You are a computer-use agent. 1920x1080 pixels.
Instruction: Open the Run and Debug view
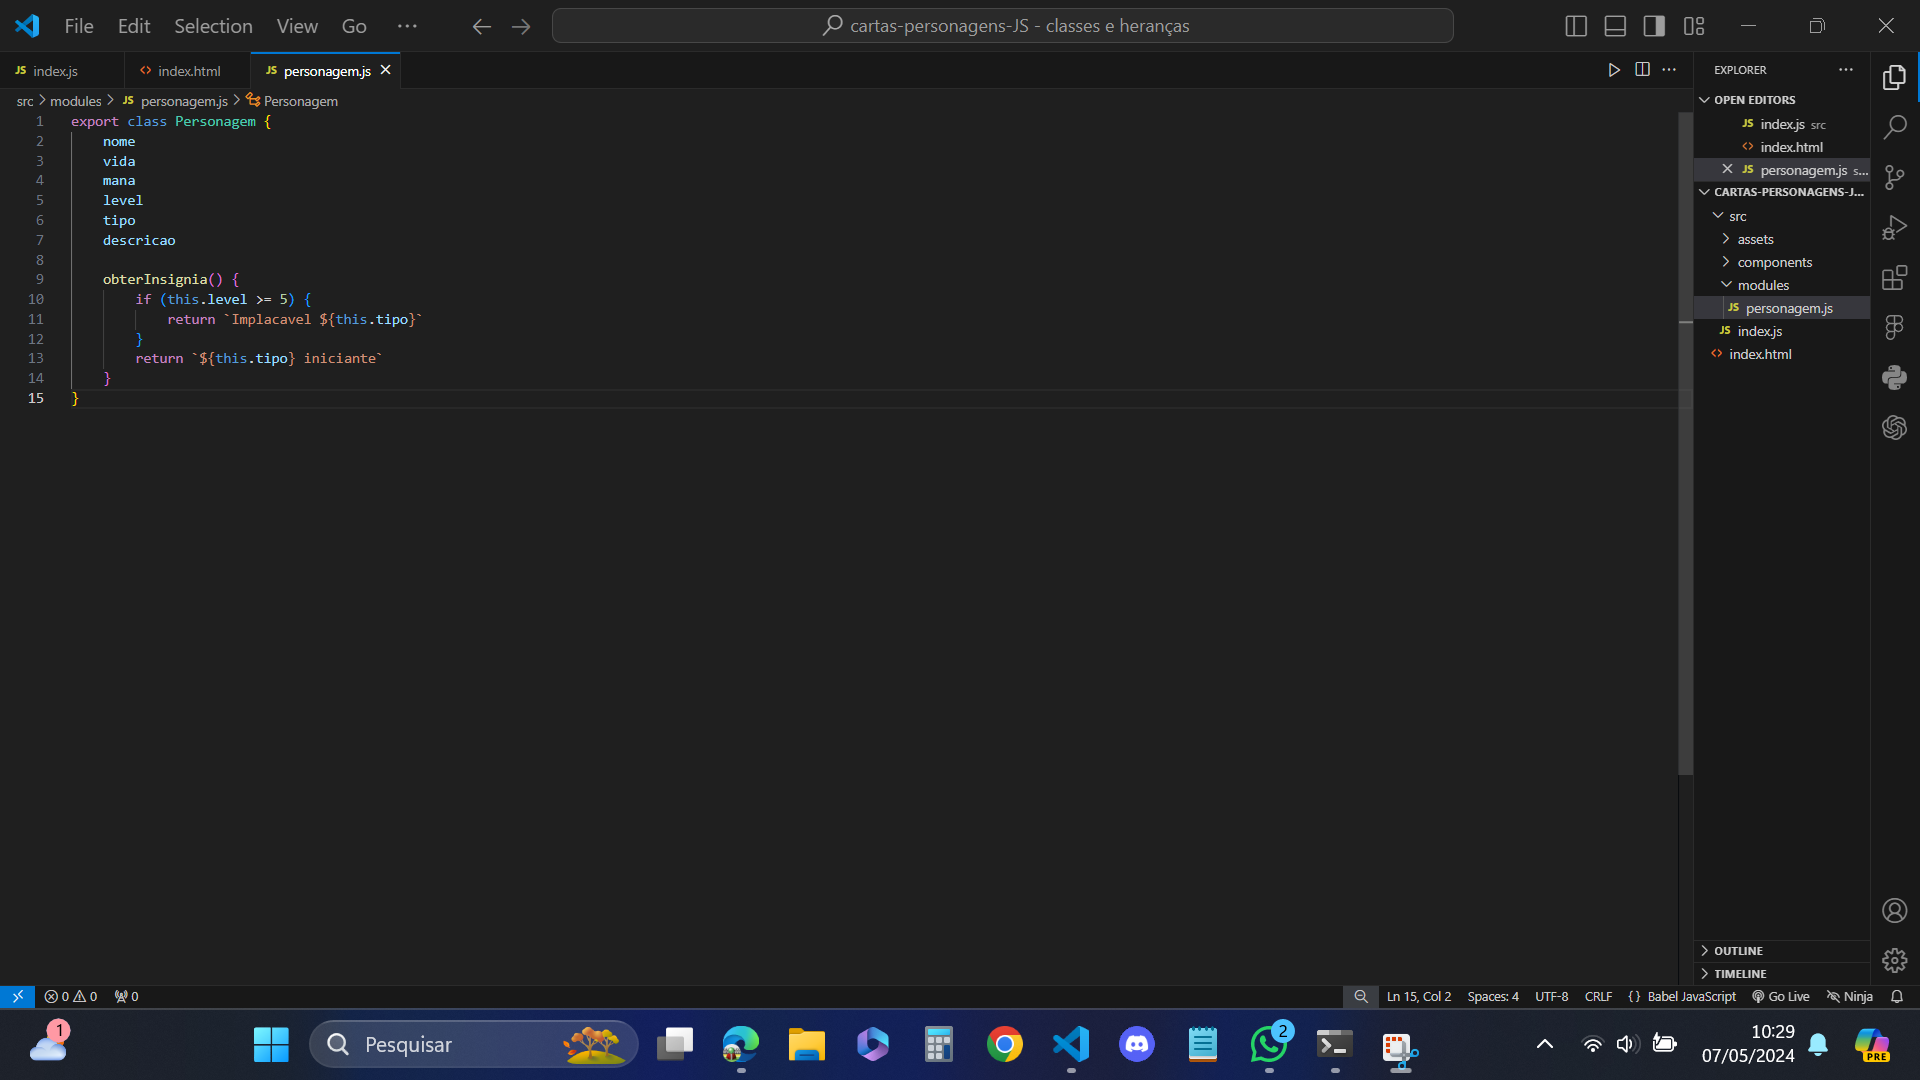[x=1894, y=227]
